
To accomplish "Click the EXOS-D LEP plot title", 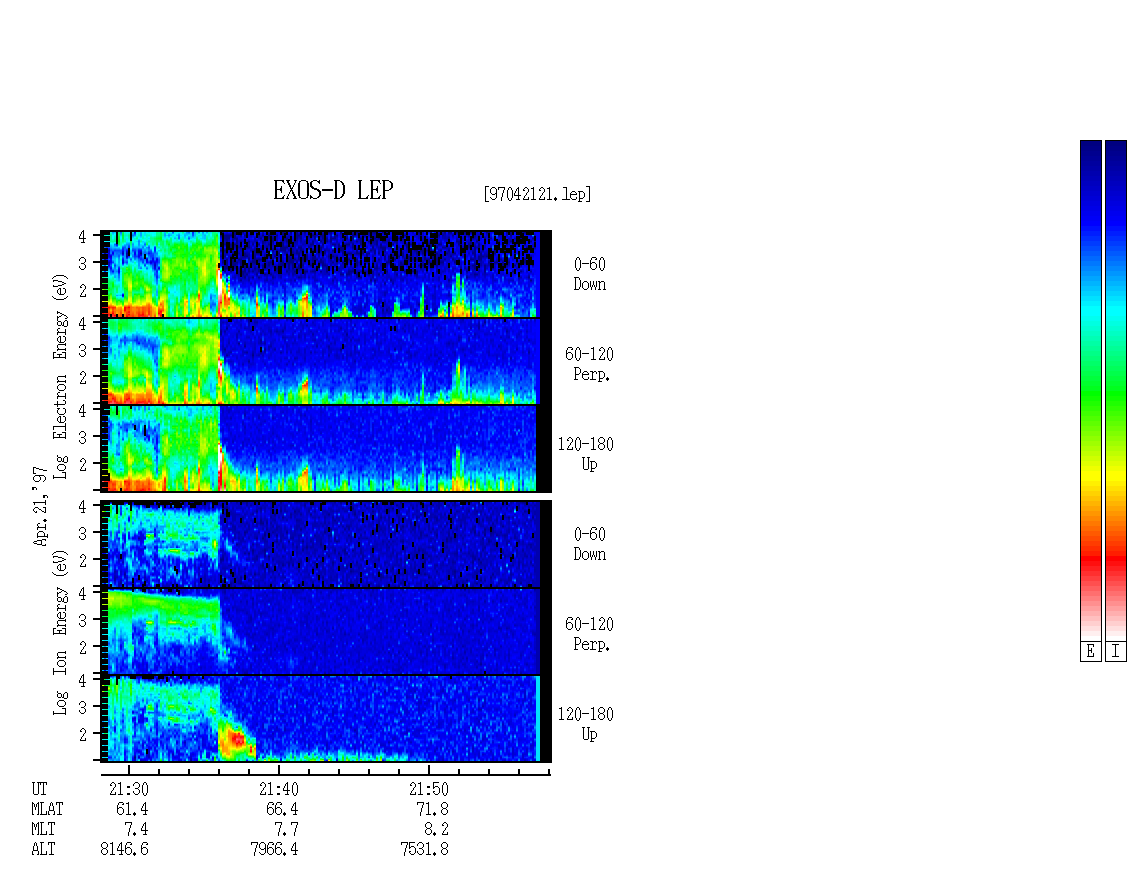I will 333,190.
